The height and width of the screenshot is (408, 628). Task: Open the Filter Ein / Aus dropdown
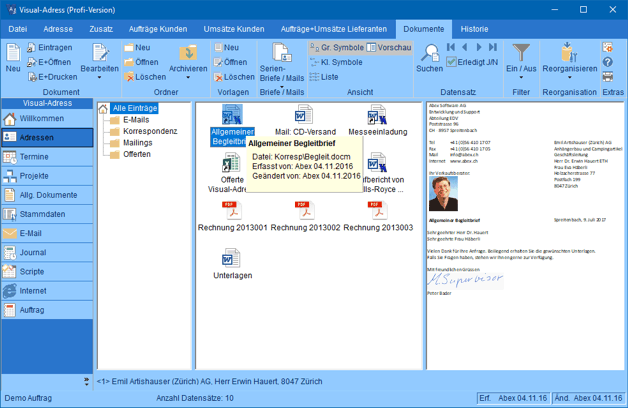tap(521, 77)
